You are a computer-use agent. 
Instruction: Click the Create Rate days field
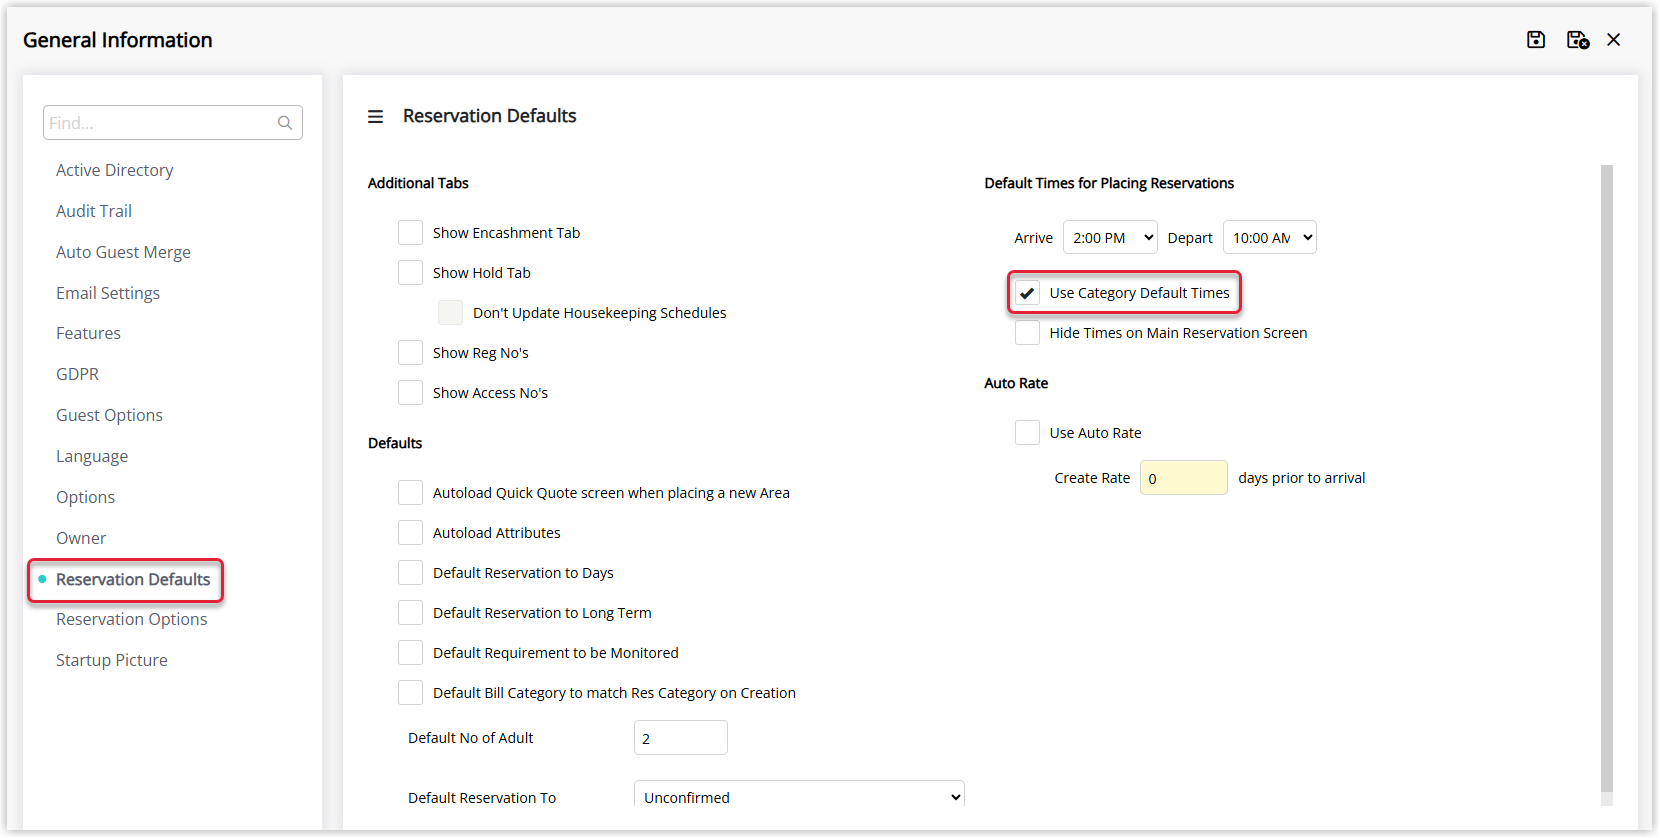tap(1184, 478)
